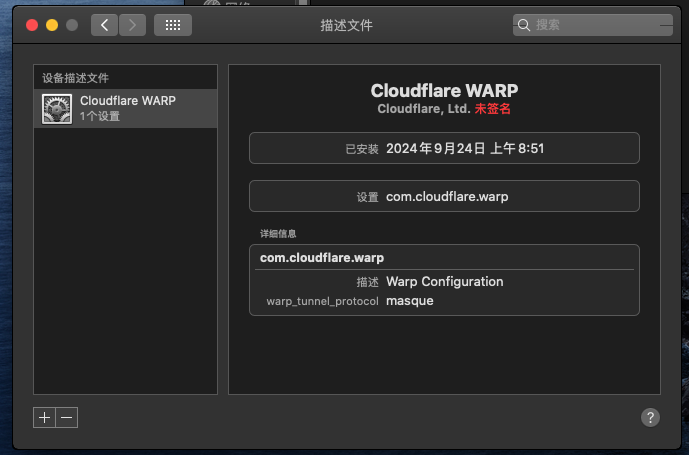The height and width of the screenshot is (455, 689).
Task: Go back with the left chevron button
Action: pos(104,24)
